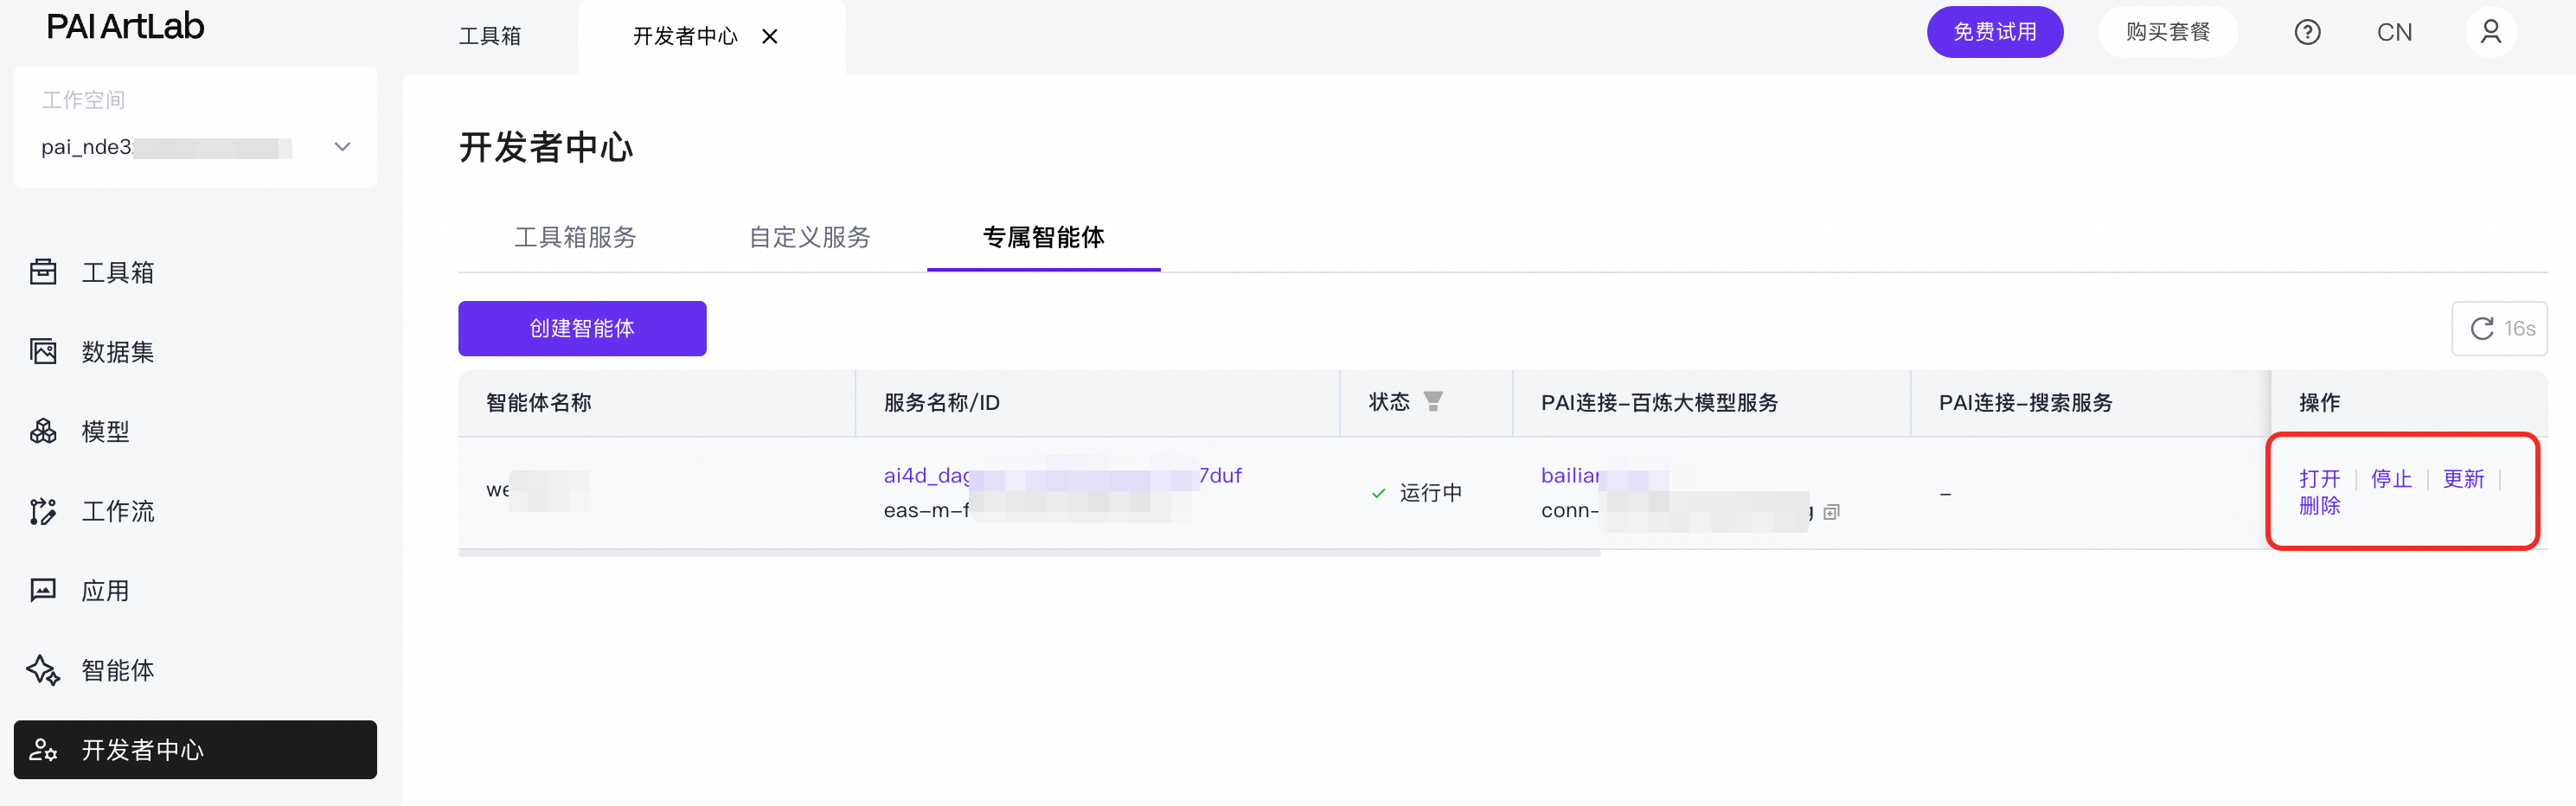Click the 免费试用 button
Viewport: 2576px width, 806px height.
(1994, 32)
